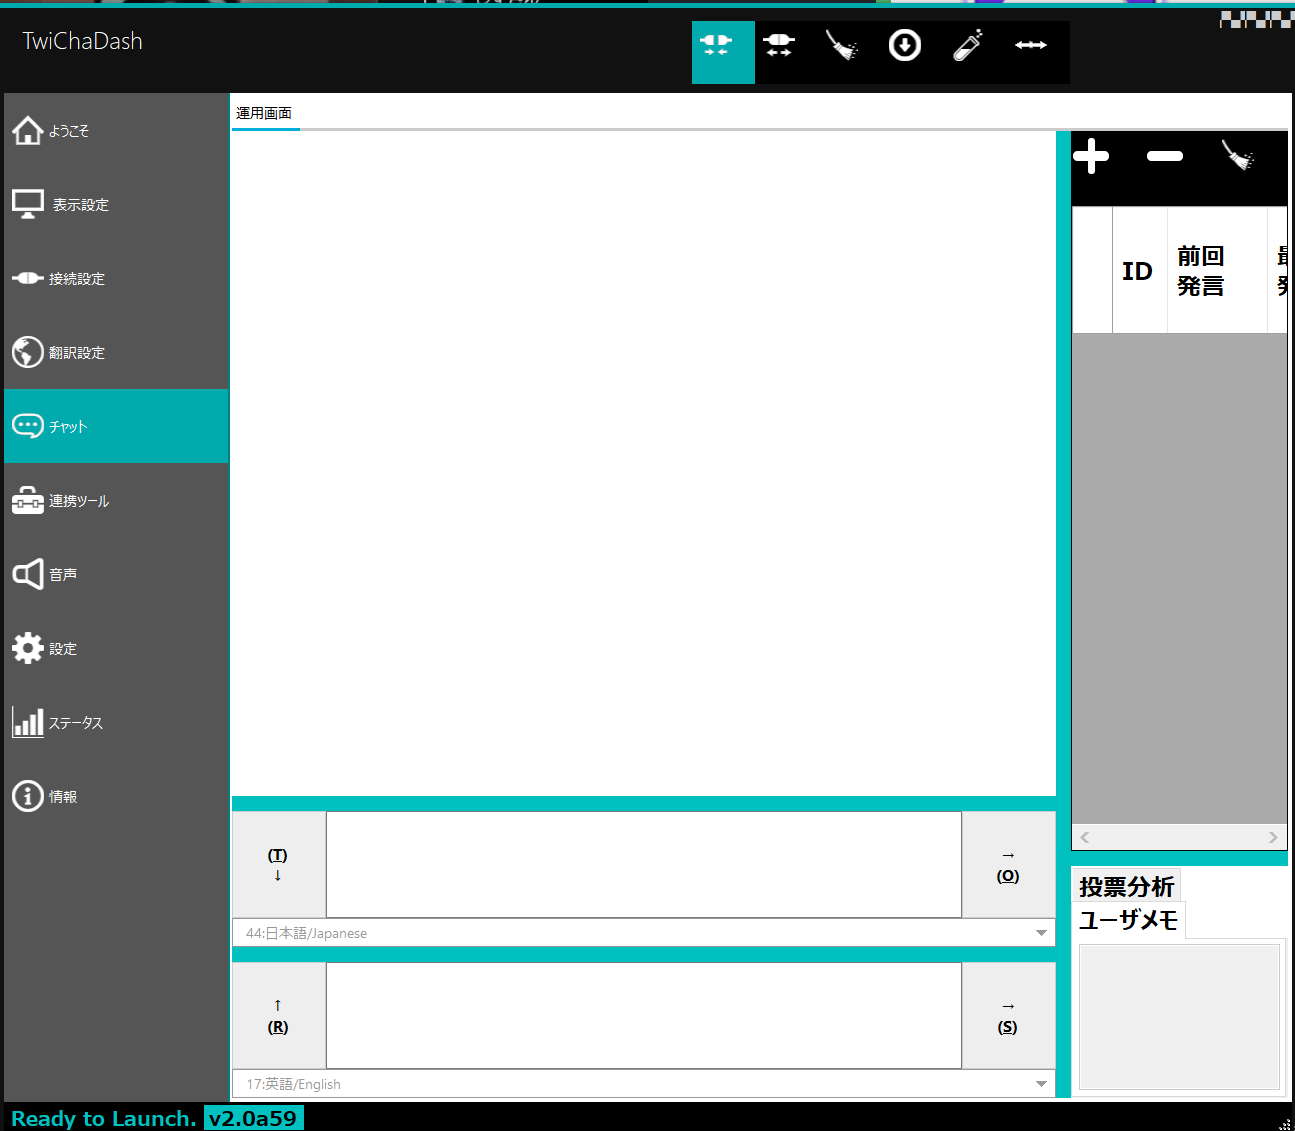Click the circled down-arrow download icon
Screen dimensions: 1295x1131
point(905,45)
